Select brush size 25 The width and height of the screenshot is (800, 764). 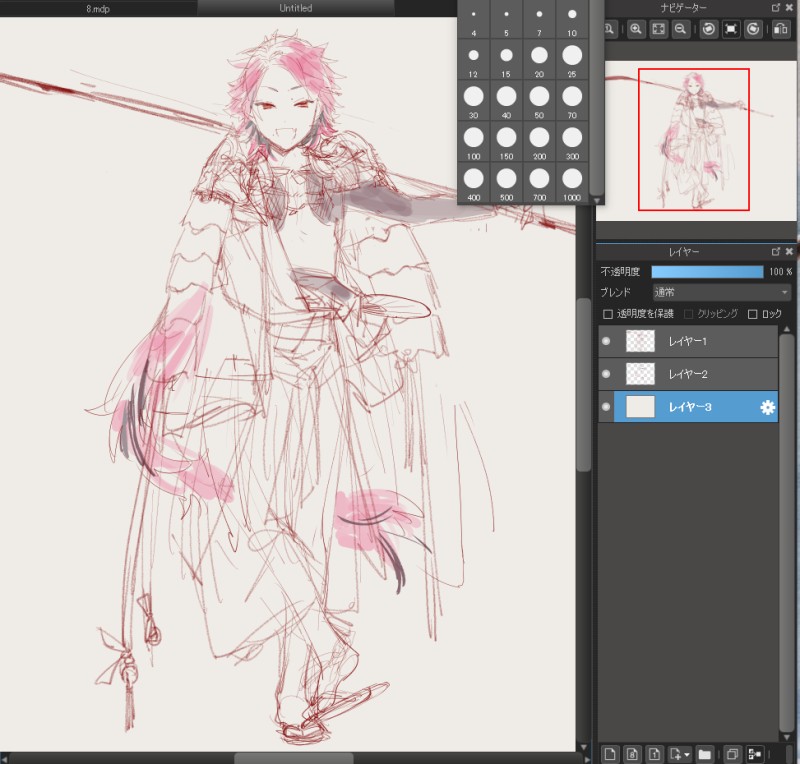coord(572,60)
